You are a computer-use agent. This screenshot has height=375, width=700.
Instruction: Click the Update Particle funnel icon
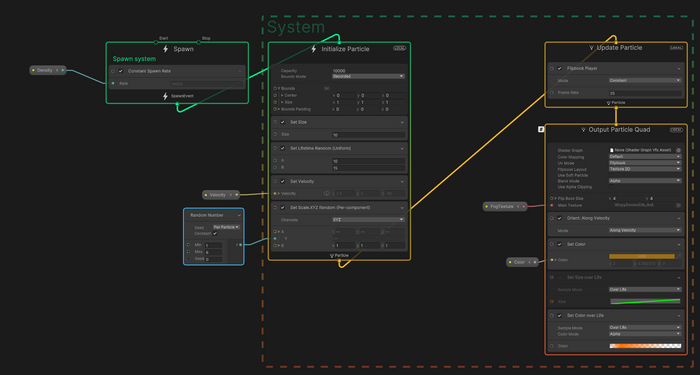(x=592, y=48)
